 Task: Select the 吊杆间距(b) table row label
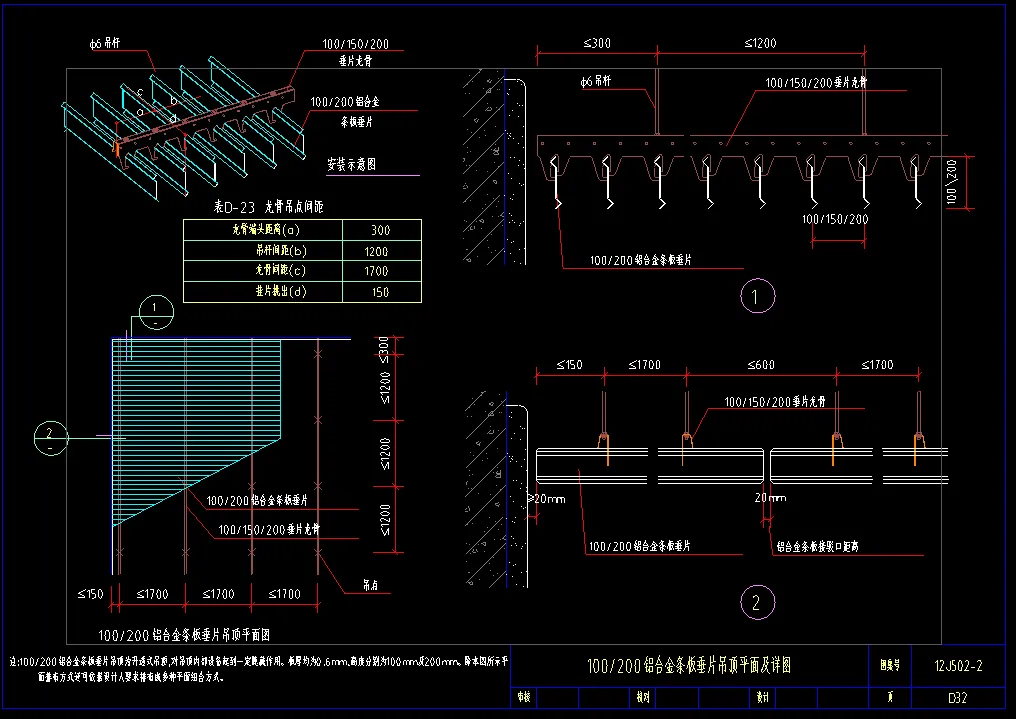(263, 251)
